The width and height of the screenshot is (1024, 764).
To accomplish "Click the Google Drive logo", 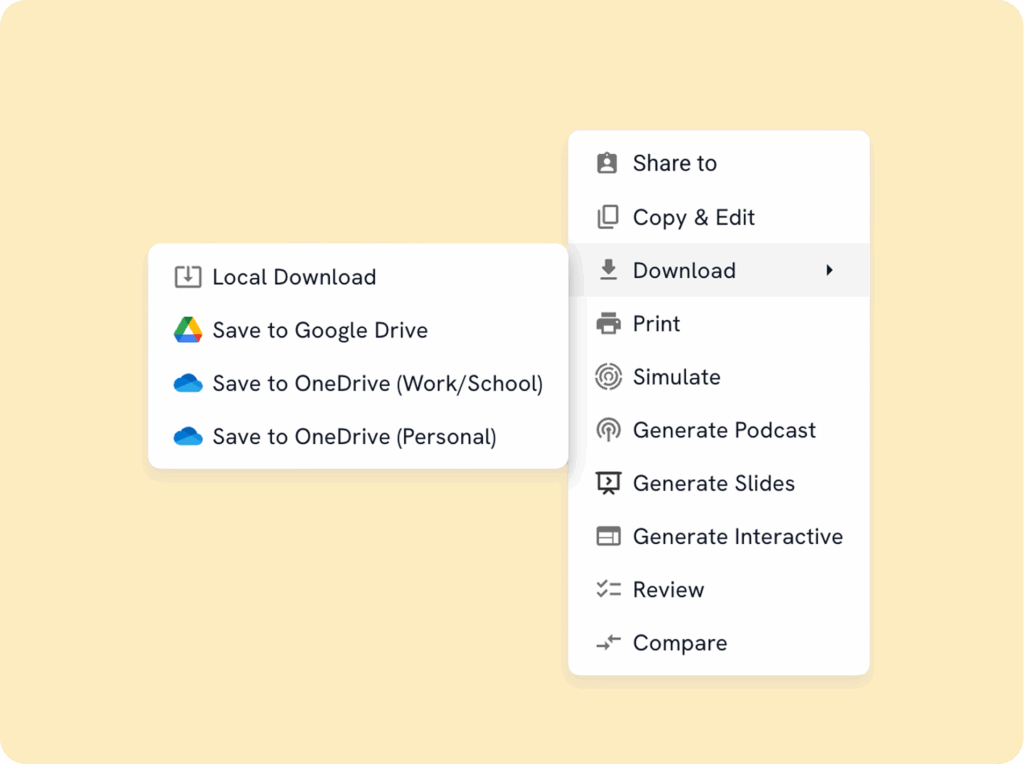I will pyautogui.click(x=188, y=330).
